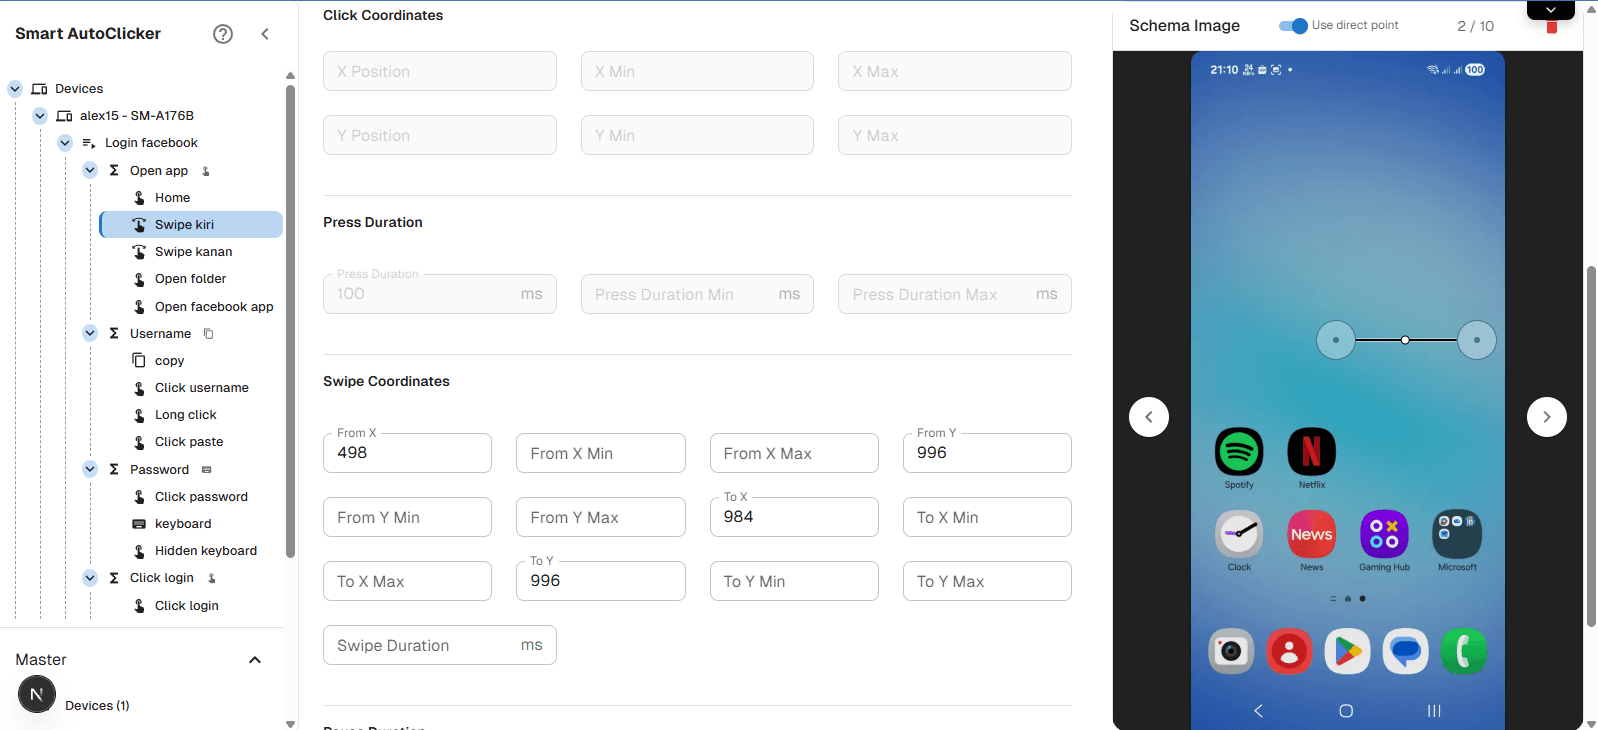Toggle the Use direct point switch
1598x730 pixels.
[x=1293, y=26]
